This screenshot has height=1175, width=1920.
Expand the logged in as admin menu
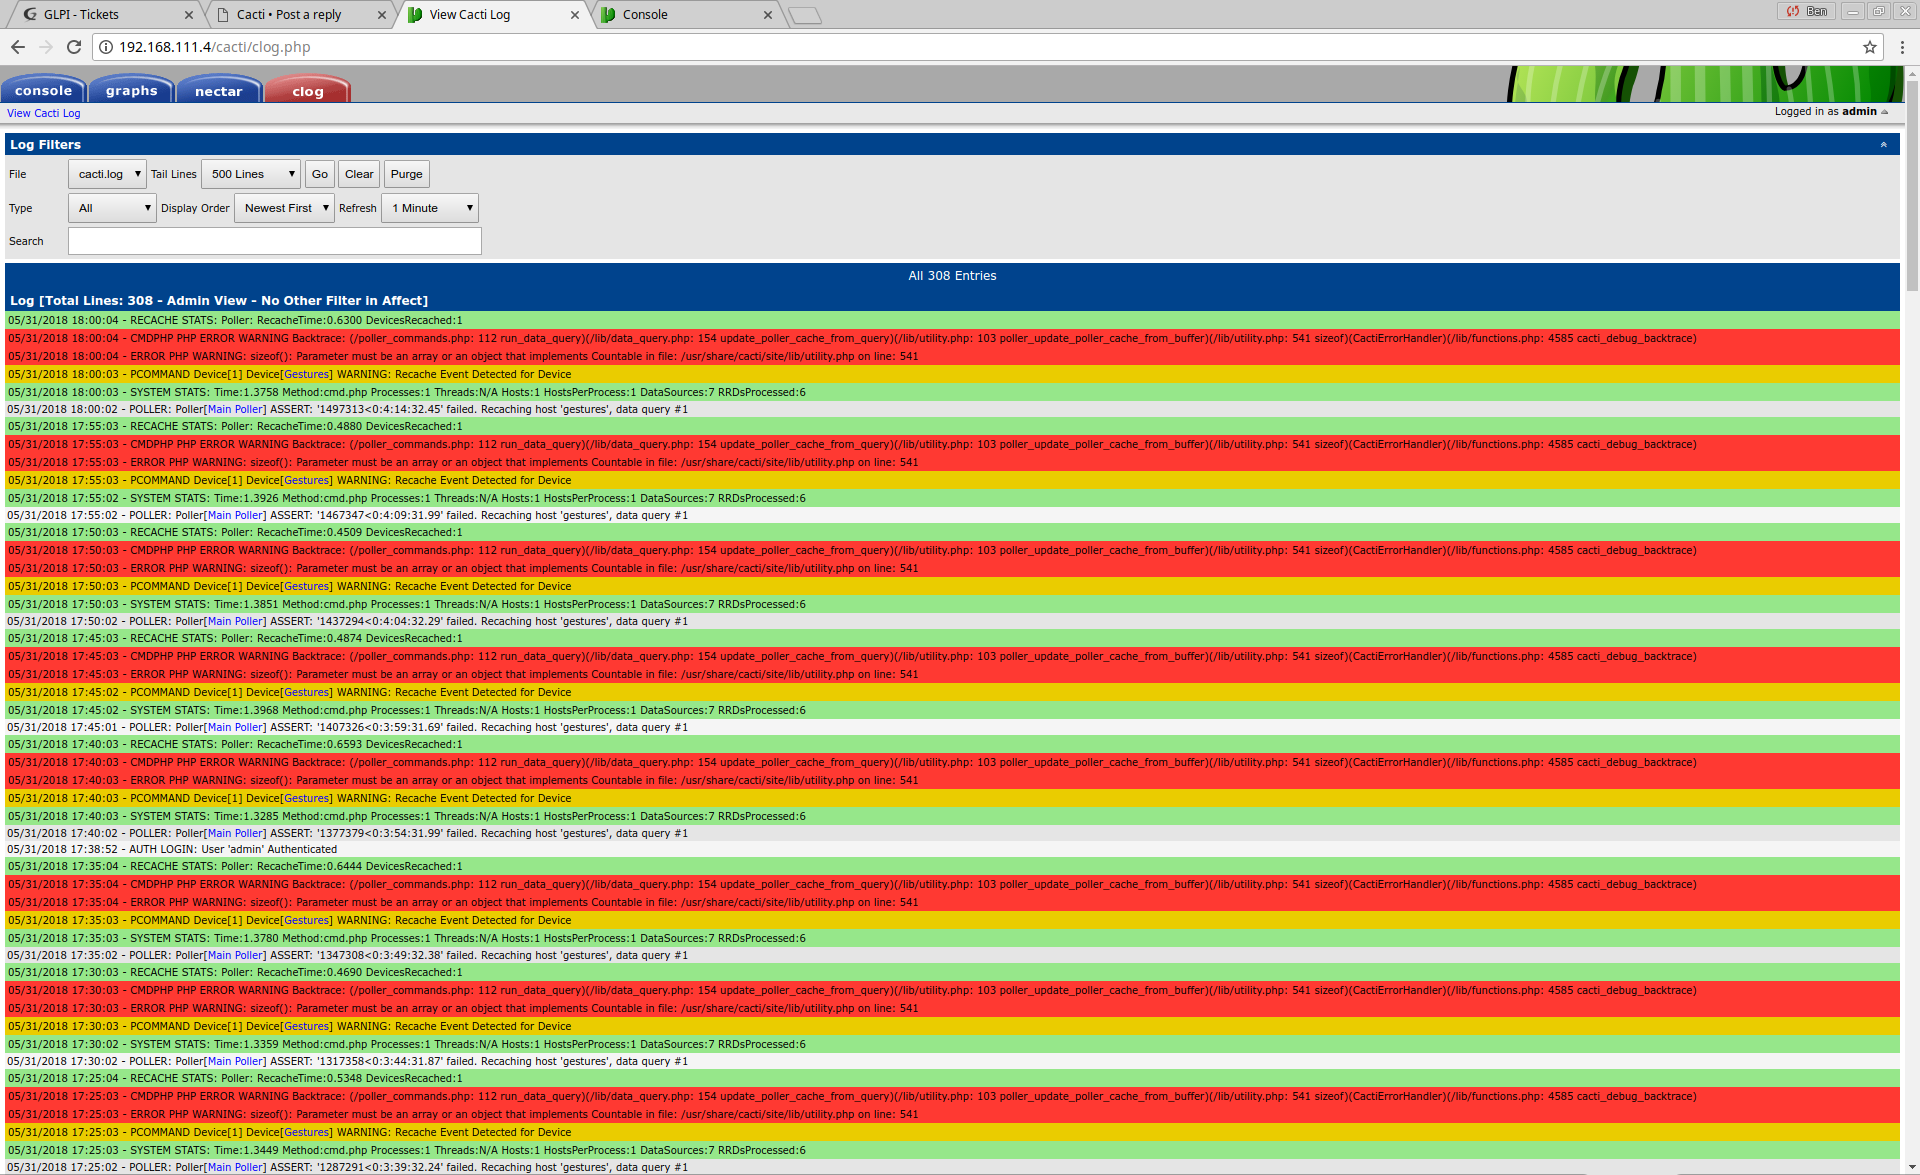click(x=1831, y=112)
